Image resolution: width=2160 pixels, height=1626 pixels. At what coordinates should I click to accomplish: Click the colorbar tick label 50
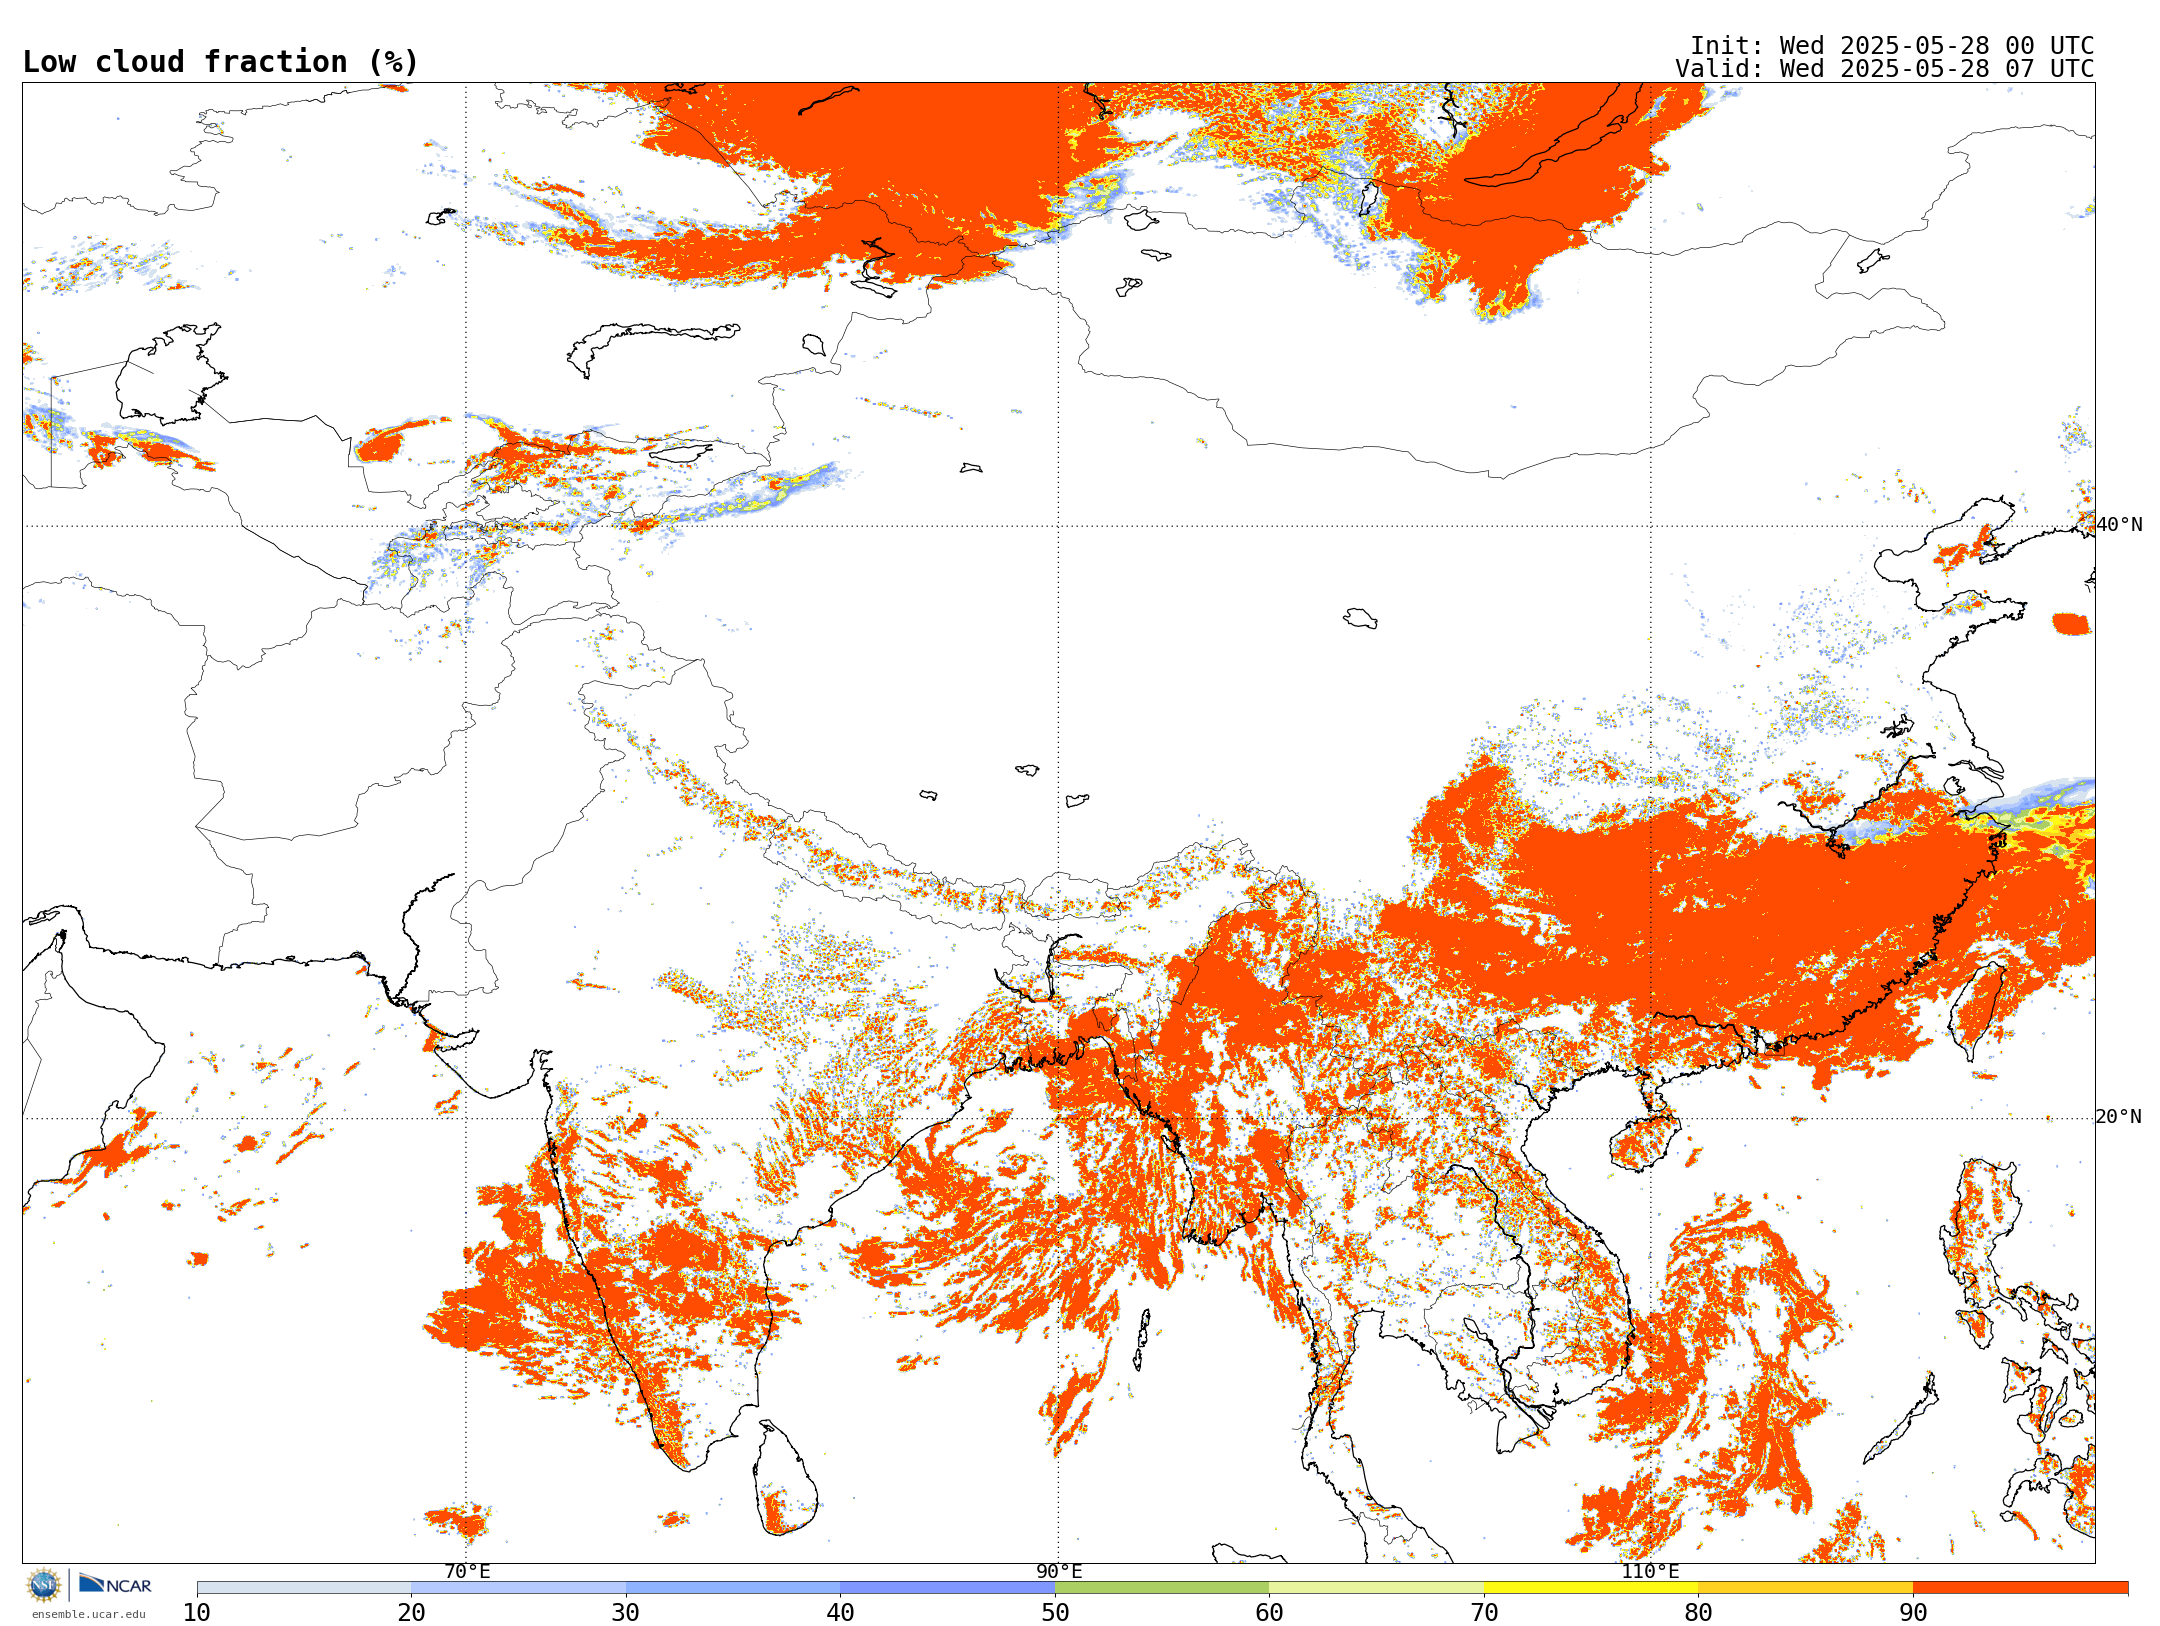(x=1055, y=1612)
